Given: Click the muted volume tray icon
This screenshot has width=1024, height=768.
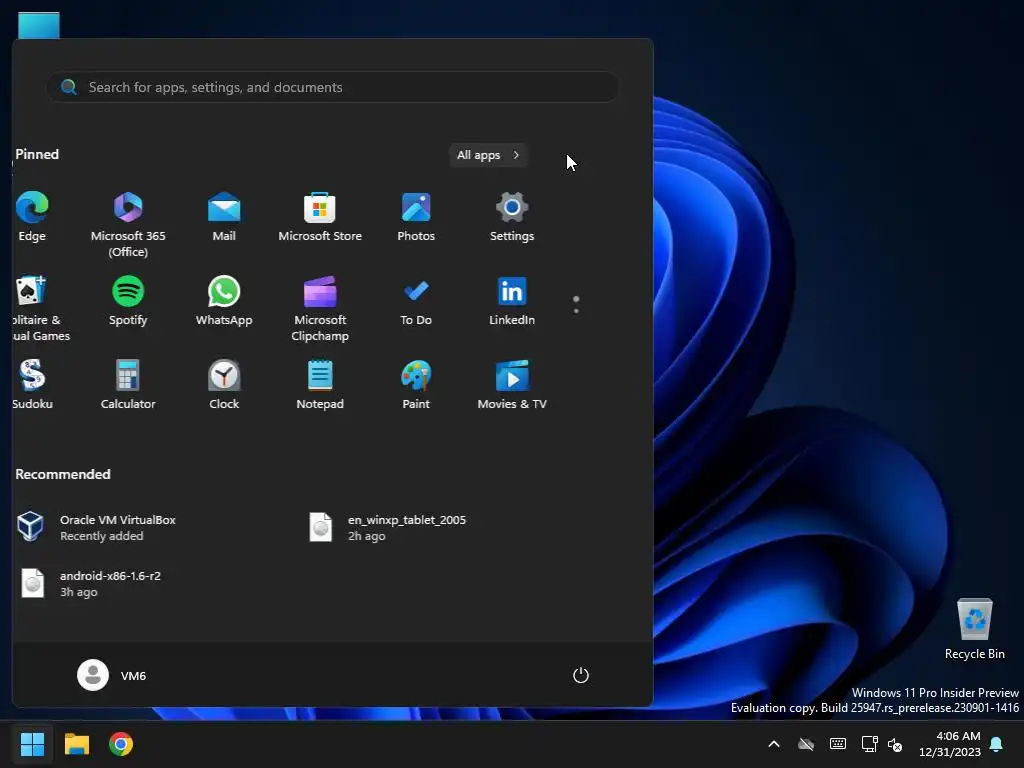Looking at the screenshot, I should [x=895, y=744].
